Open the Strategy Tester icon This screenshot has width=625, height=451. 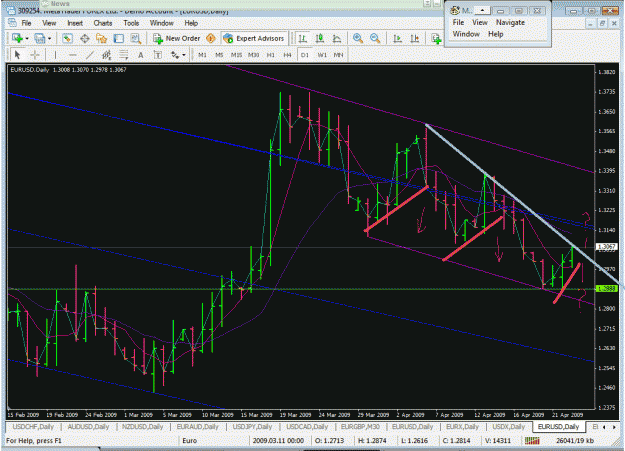(x=136, y=38)
